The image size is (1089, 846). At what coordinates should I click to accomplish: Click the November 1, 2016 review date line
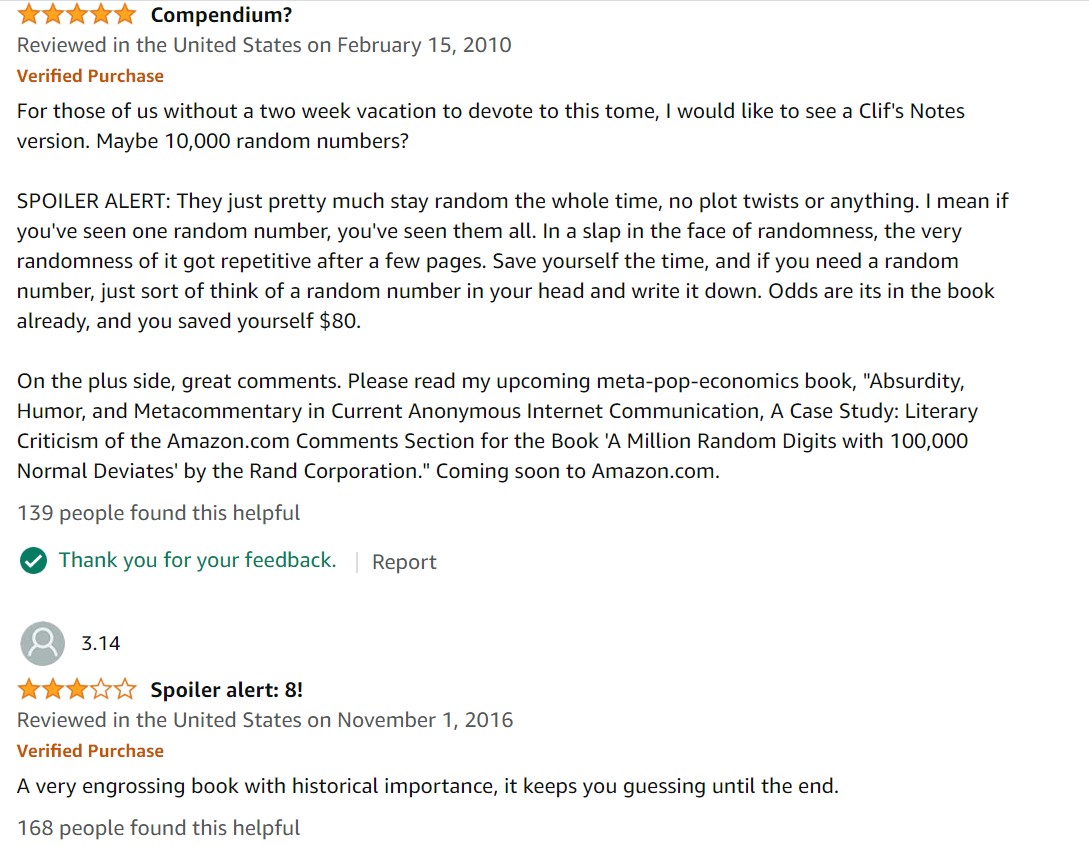(x=265, y=720)
